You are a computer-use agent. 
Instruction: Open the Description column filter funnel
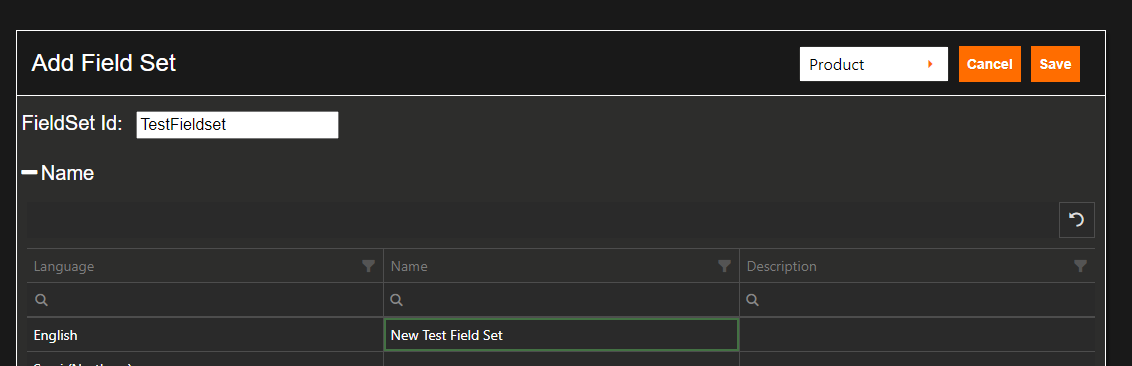click(1080, 266)
